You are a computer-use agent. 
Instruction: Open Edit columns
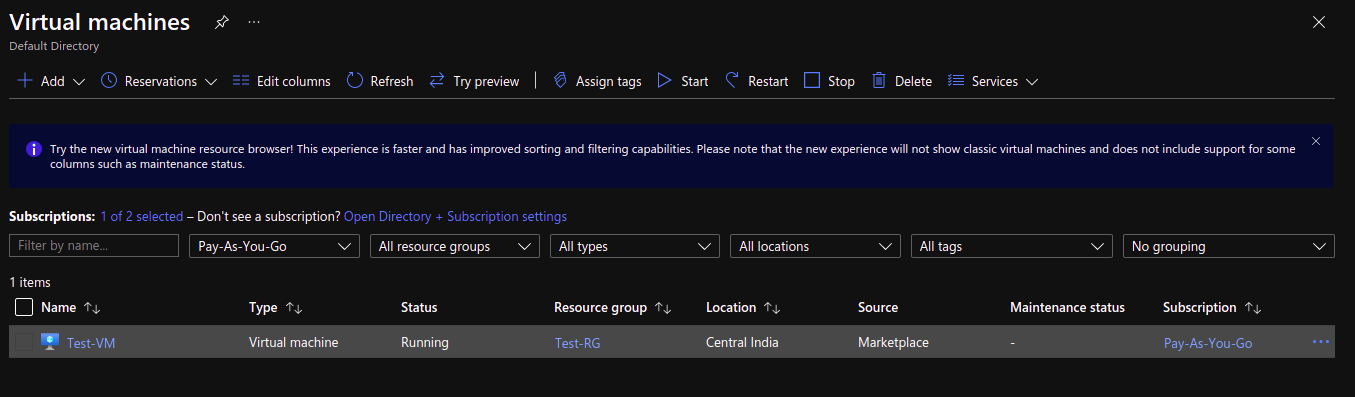pos(281,81)
